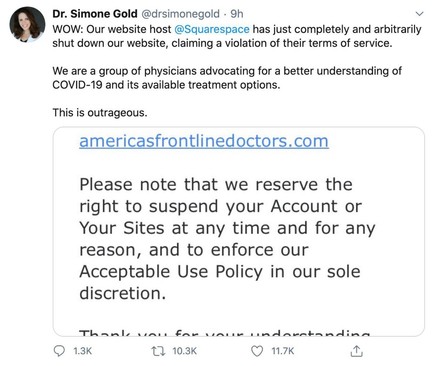Click the reply speech bubble icon

[59, 351]
